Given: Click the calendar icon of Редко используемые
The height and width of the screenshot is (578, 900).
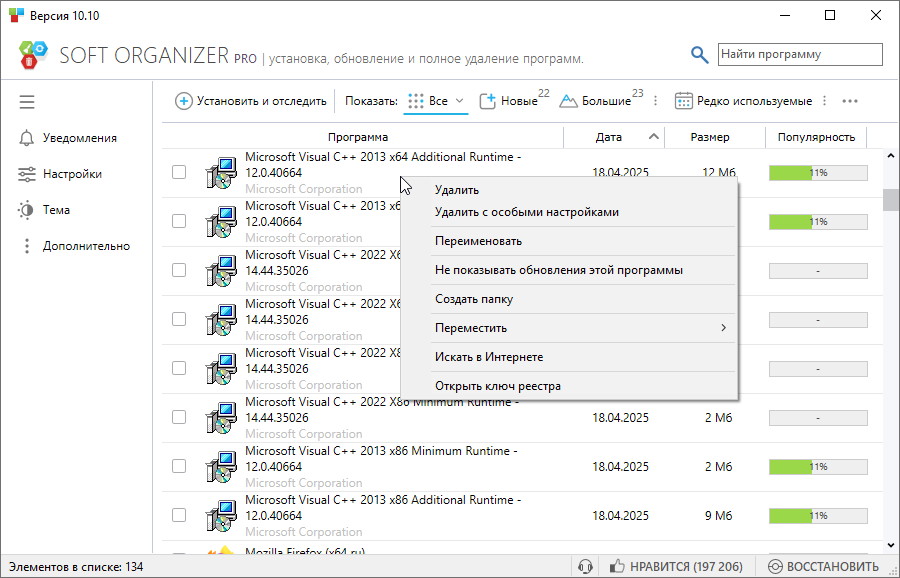Looking at the screenshot, I should [x=683, y=102].
